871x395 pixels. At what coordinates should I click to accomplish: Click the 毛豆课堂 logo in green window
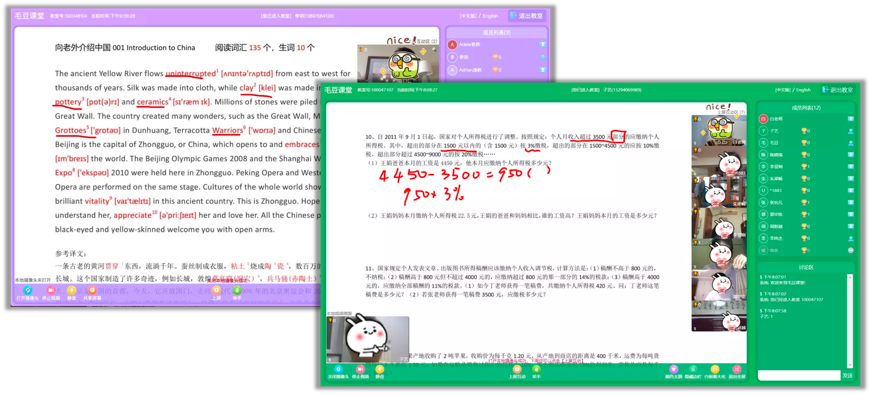338,89
